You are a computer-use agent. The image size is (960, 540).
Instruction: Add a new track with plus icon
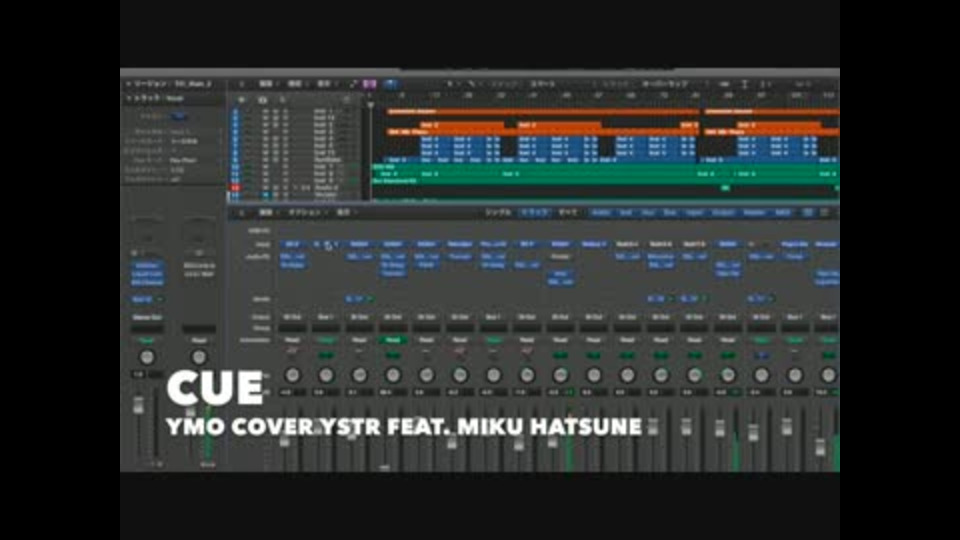pyautogui.click(x=242, y=99)
